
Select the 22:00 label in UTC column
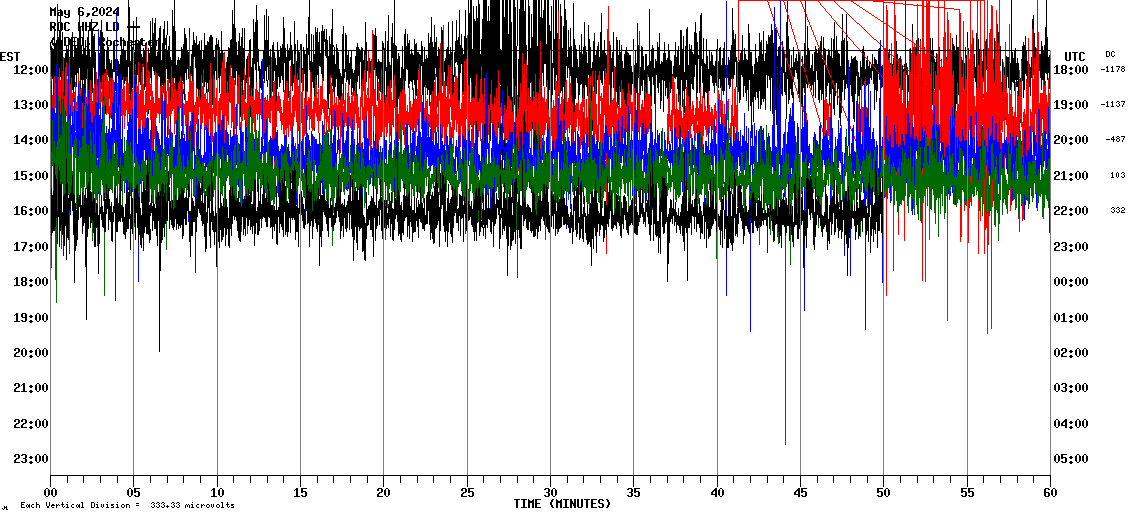(x=1071, y=210)
